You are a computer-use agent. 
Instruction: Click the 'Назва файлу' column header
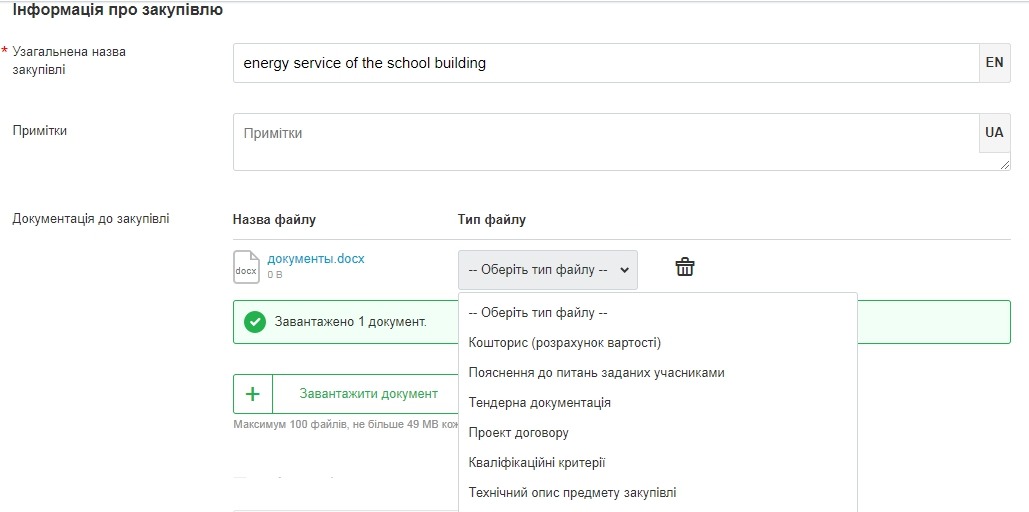pyautogui.click(x=274, y=220)
